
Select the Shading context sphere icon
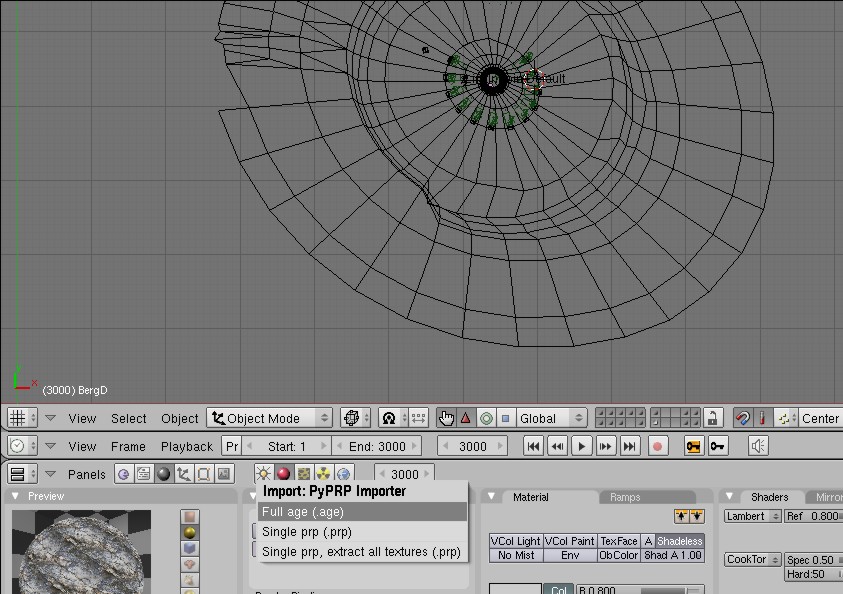(x=163, y=474)
